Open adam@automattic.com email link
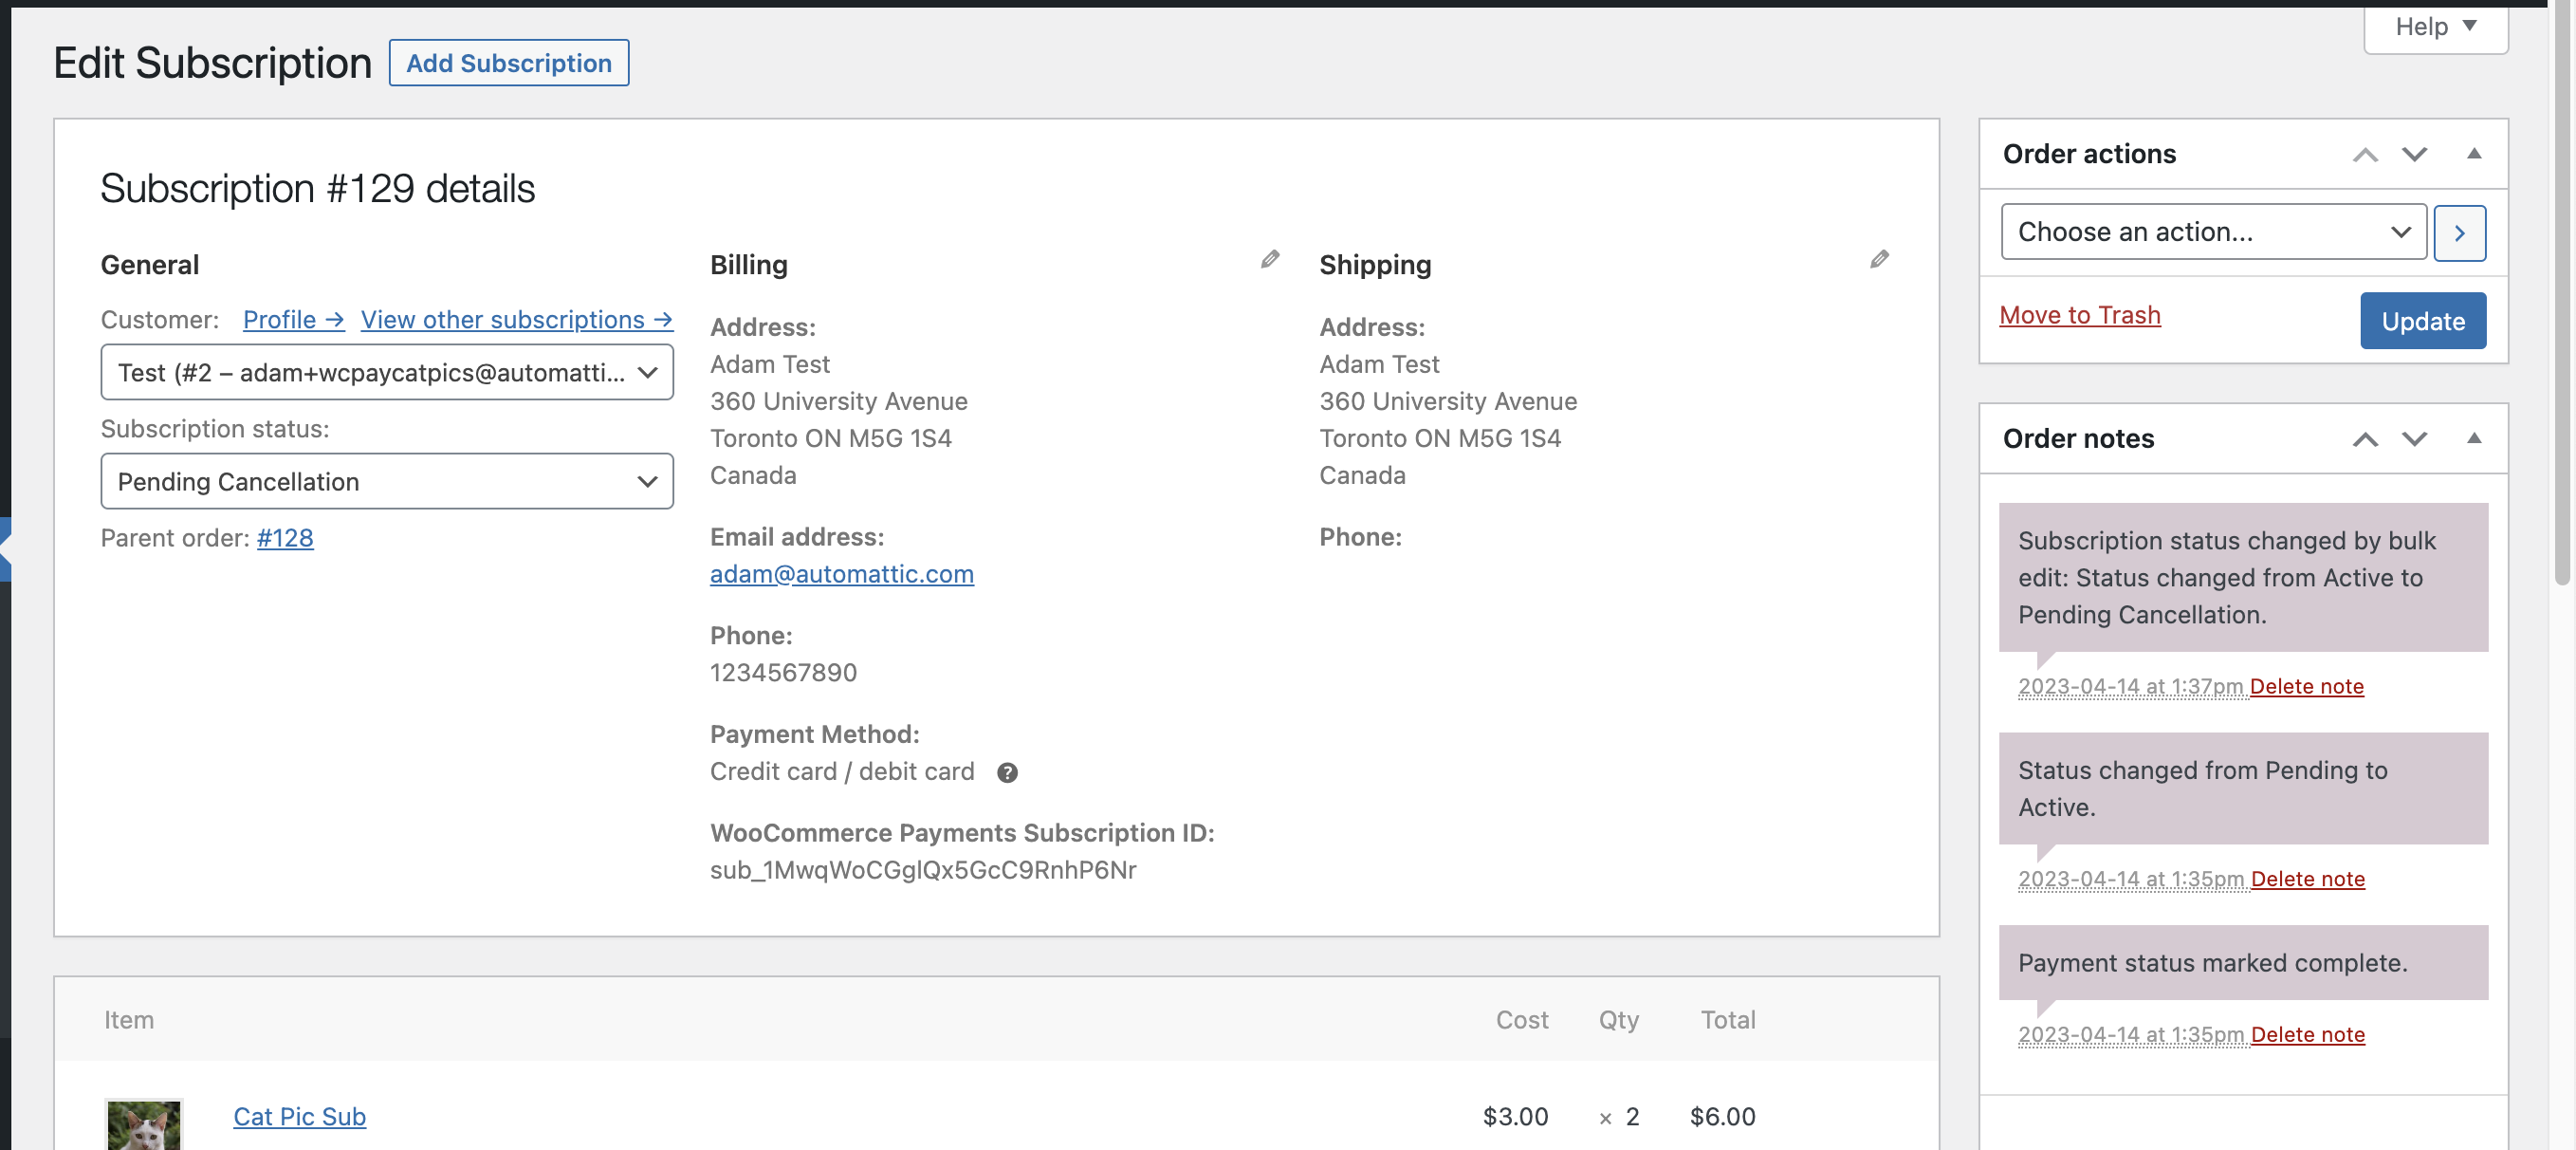2576x1150 pixels. [x=841, y=574]
